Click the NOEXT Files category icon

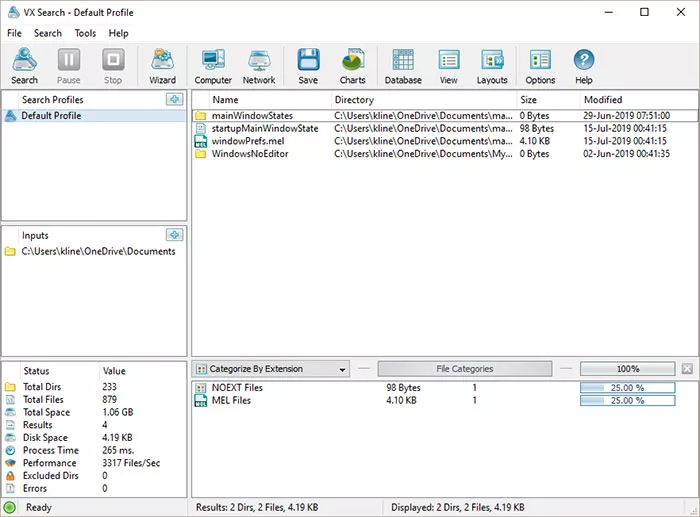pos(201,388)
